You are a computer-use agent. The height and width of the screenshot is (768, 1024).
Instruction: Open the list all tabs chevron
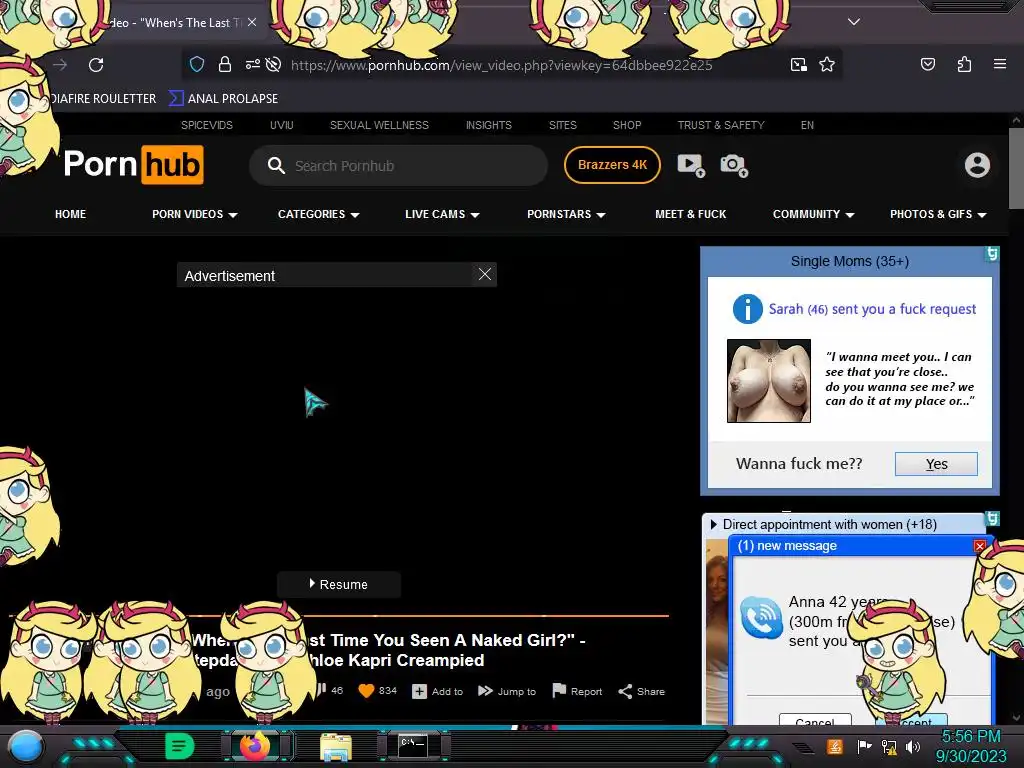click(x=854, y=22)
